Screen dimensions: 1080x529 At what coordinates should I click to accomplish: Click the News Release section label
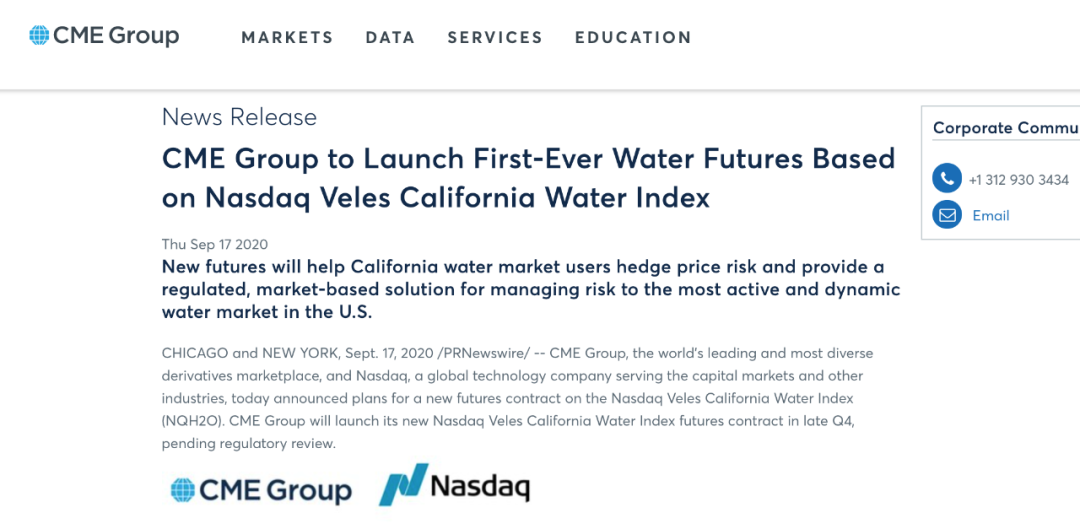pos(239,117)
